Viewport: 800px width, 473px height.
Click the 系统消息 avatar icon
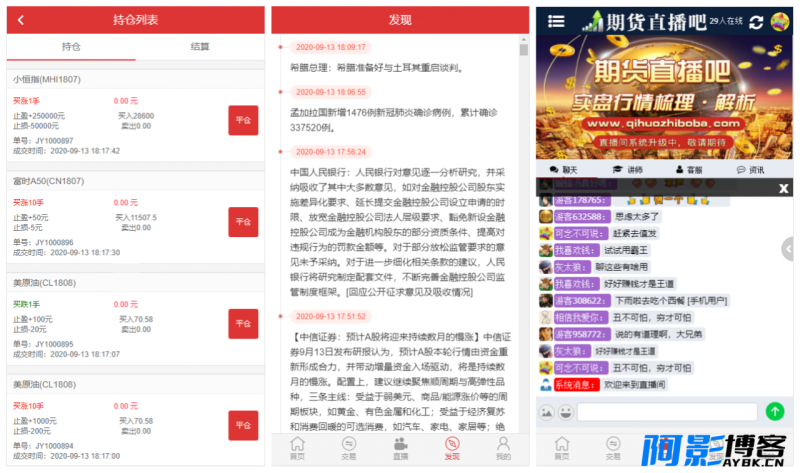[x=546, y=385]
